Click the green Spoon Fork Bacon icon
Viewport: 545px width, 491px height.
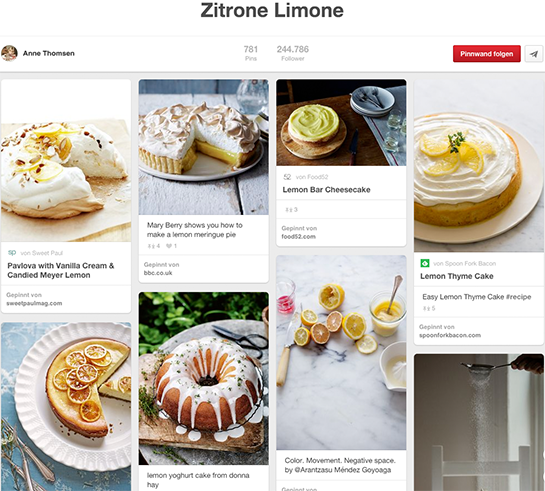click(x=425, y=263)
